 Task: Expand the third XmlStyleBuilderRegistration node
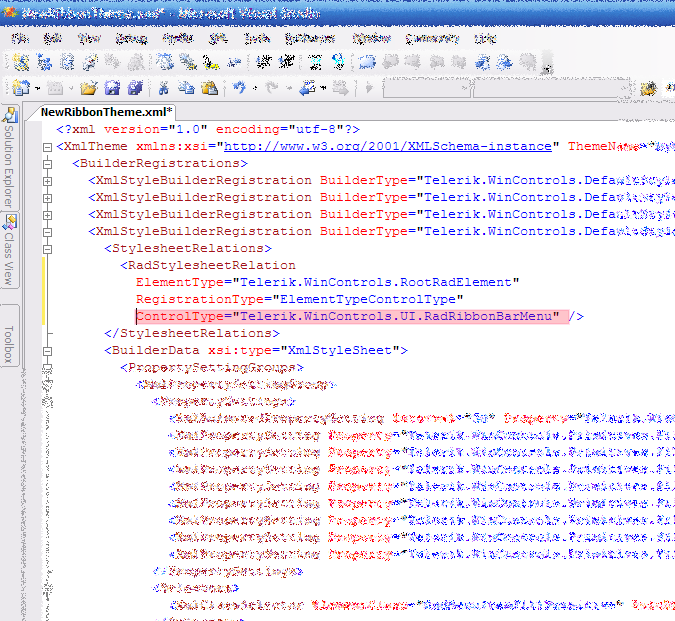click(47, 215)
